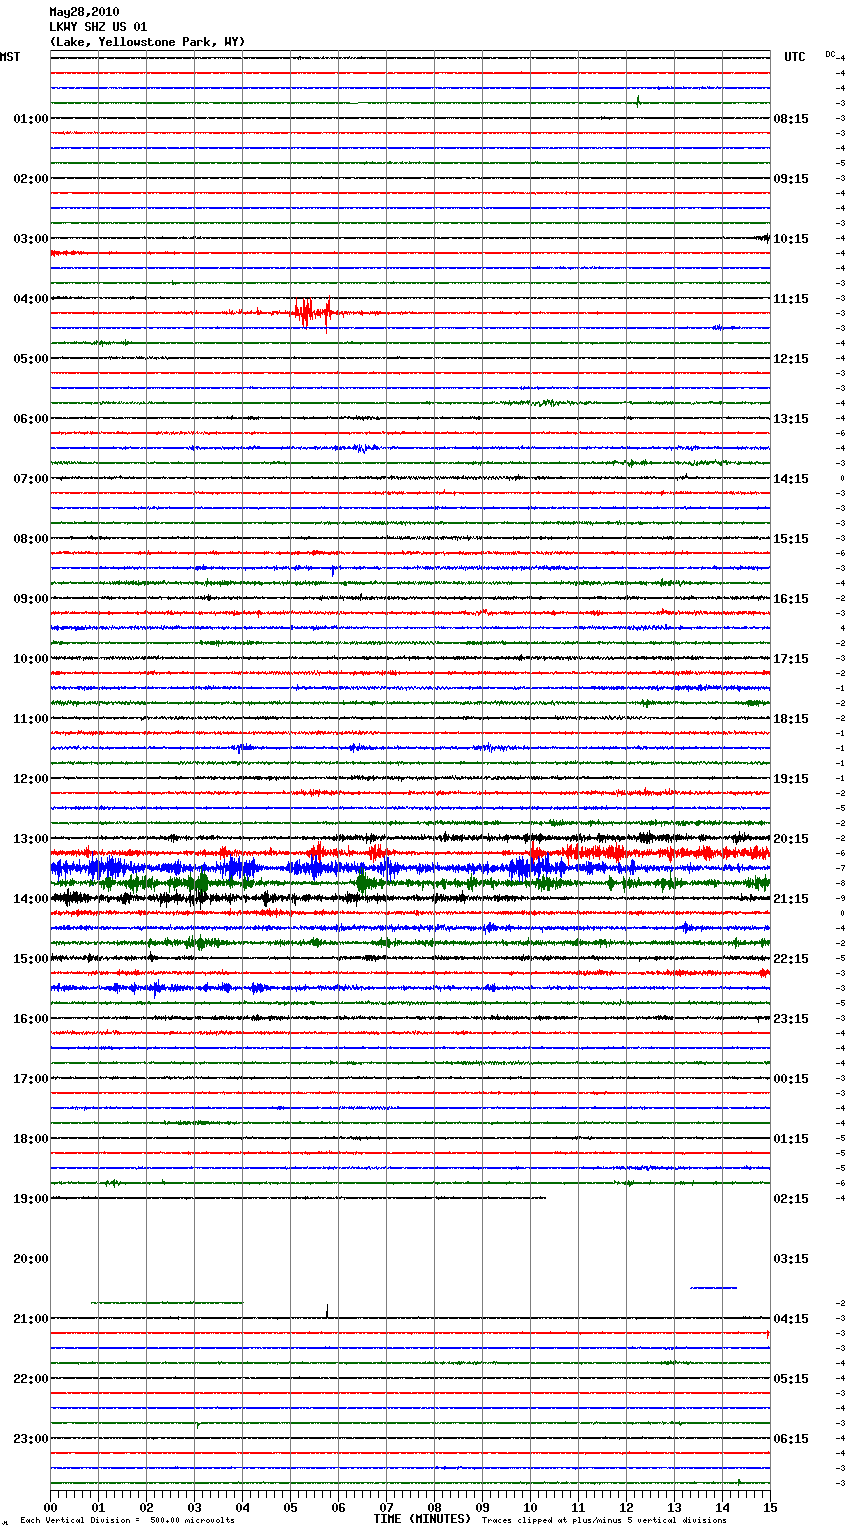Click the 03 minute axis tick label
The image size is (850, 1534).
coord(195,1508)
